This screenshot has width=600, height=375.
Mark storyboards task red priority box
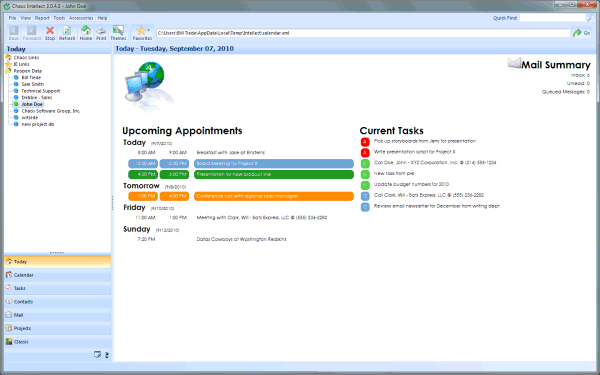pos(365,142)
